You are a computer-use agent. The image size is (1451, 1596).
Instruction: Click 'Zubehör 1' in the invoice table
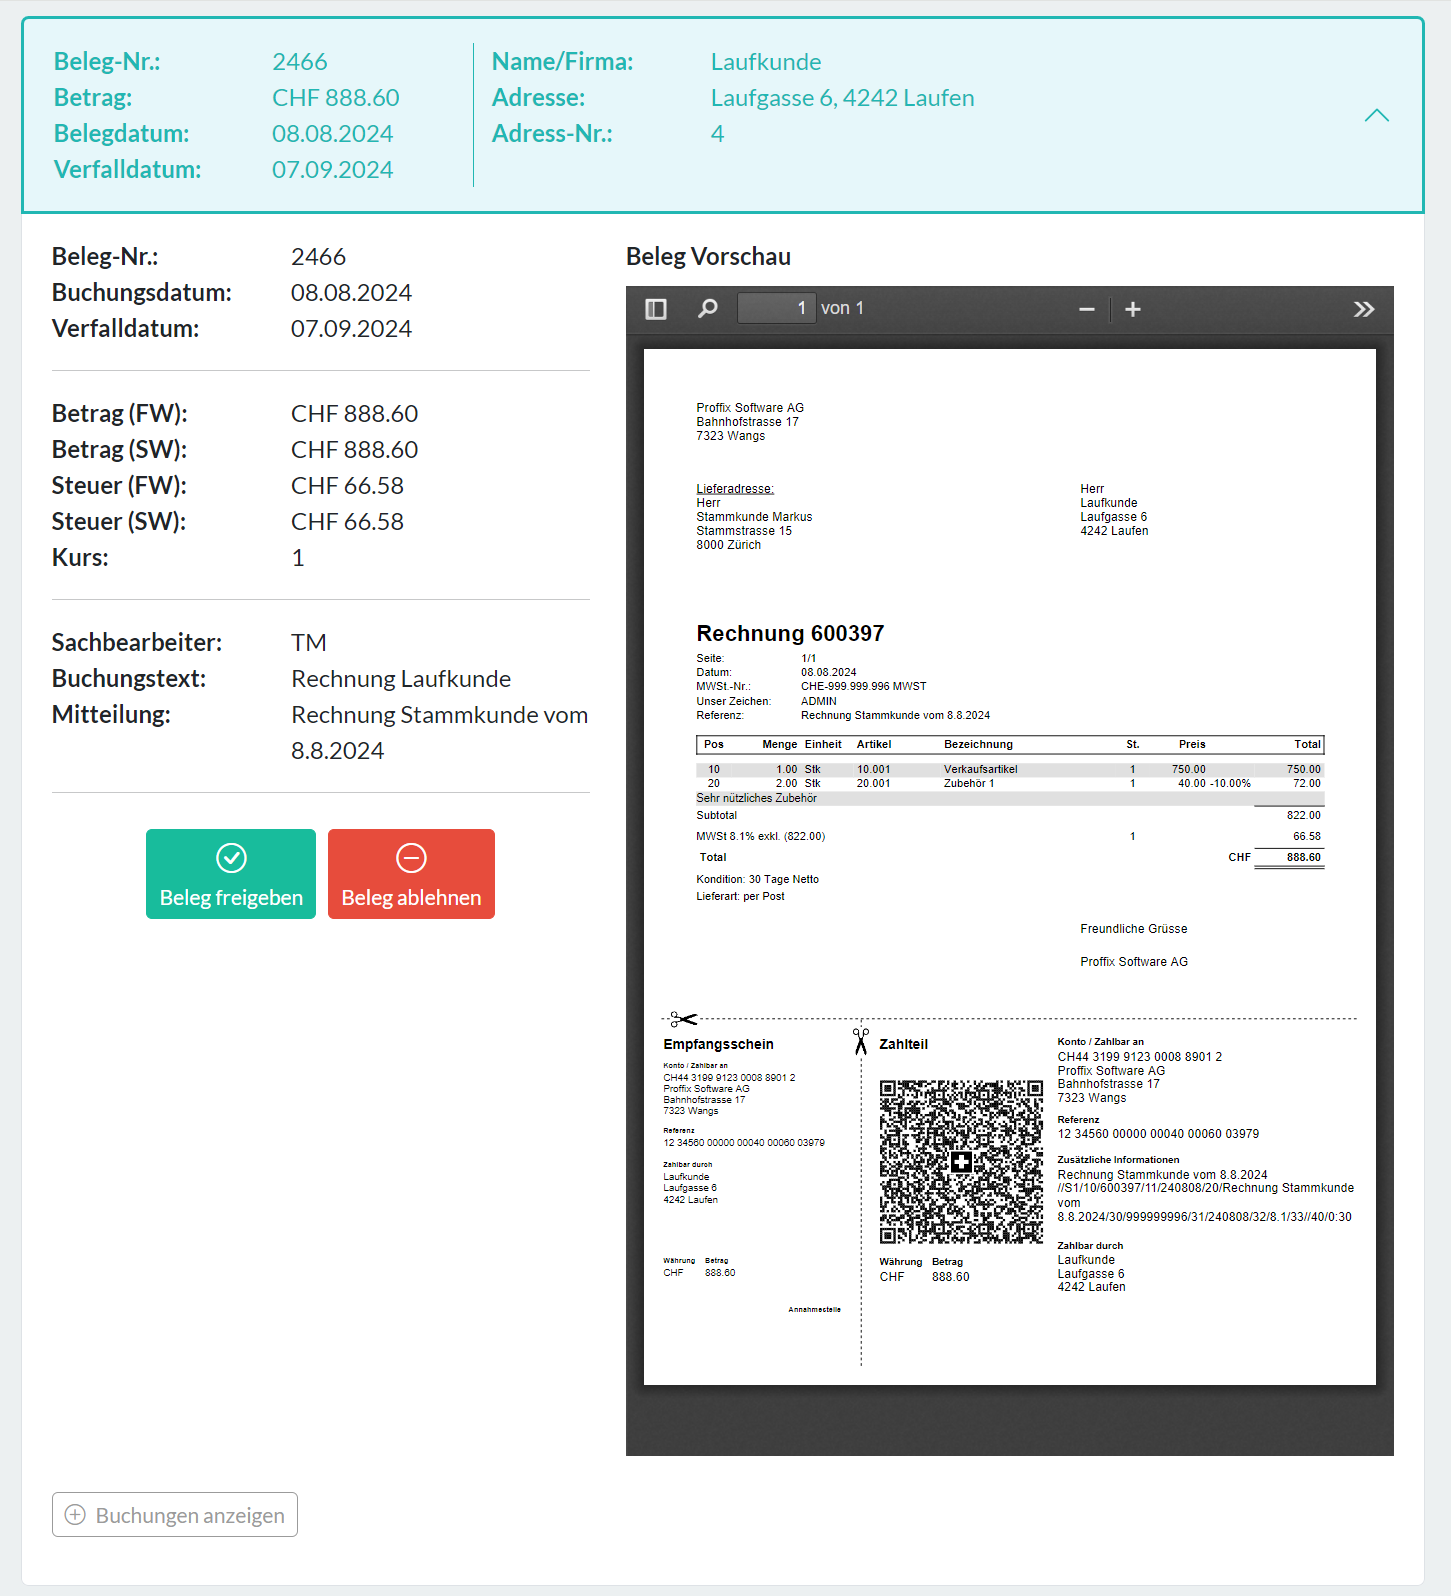(969, 783)
